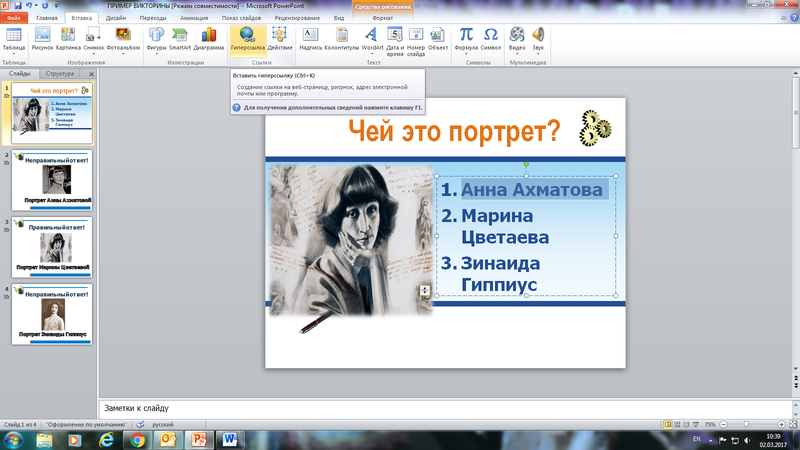This screenshot has height=450, width=800.
Task: Switch to Reading view in status bar
Action: pyautogui.click(x=686, y=424)
